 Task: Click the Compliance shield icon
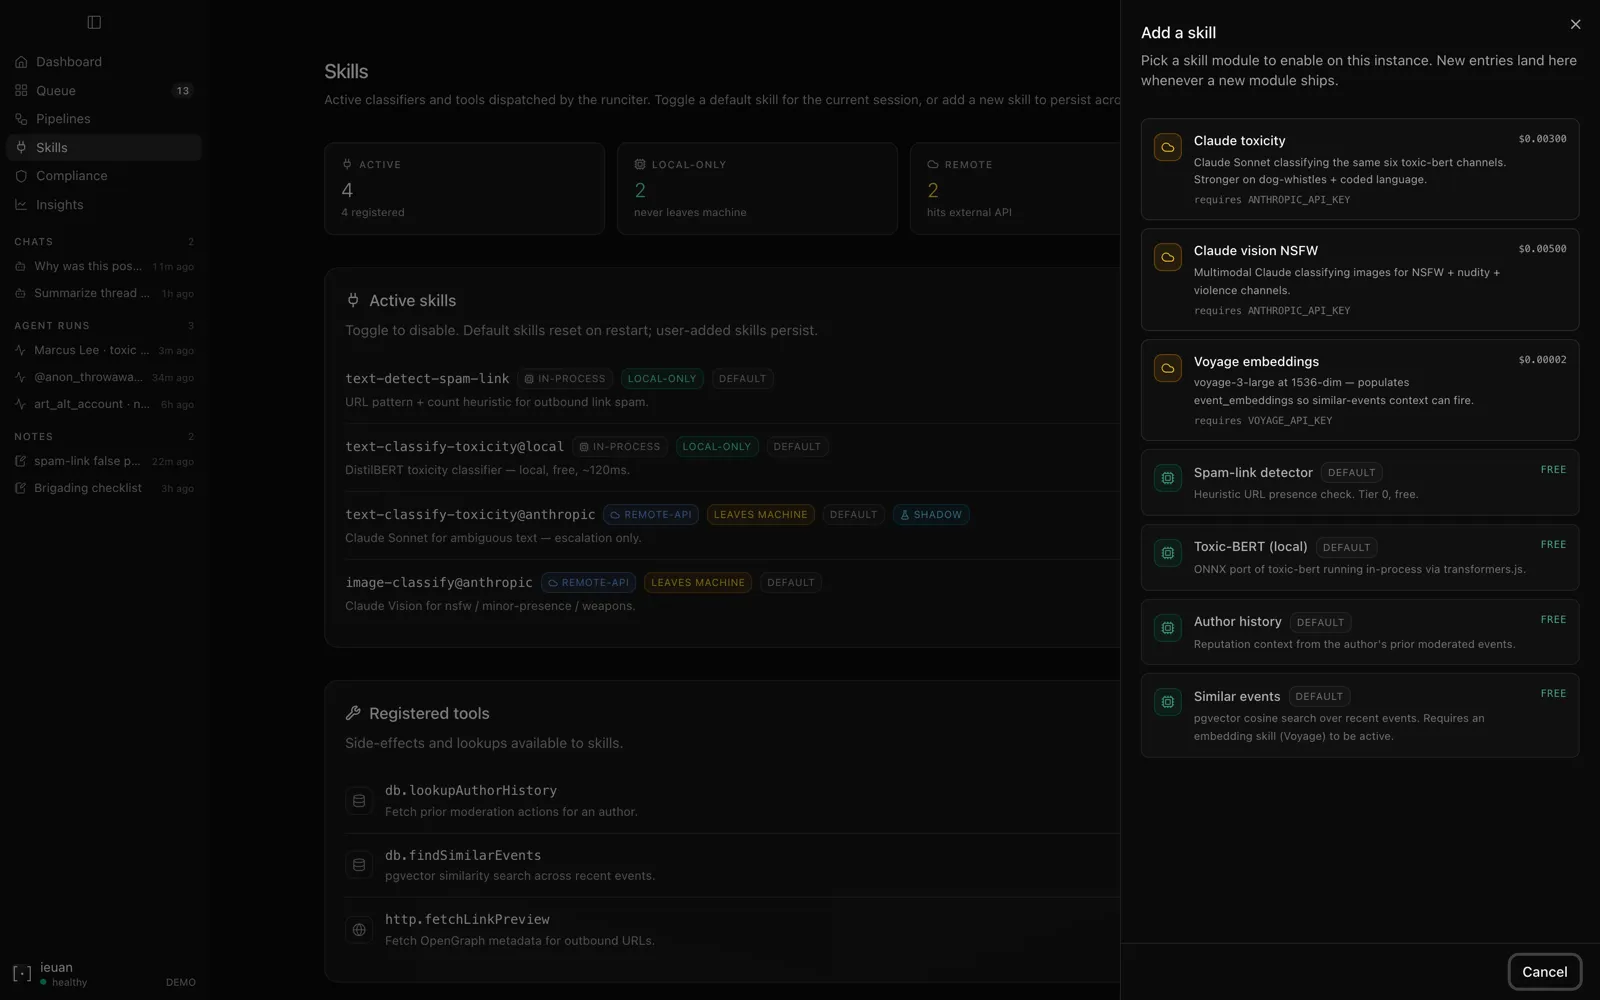click(x=21, y=176)
